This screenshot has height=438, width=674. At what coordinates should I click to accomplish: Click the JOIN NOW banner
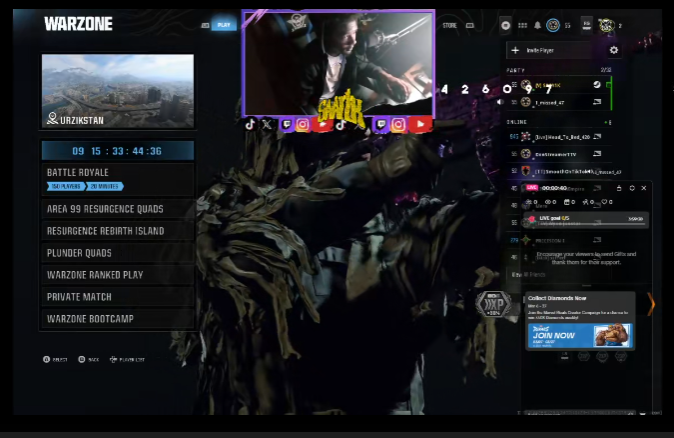tap(580, 335)
